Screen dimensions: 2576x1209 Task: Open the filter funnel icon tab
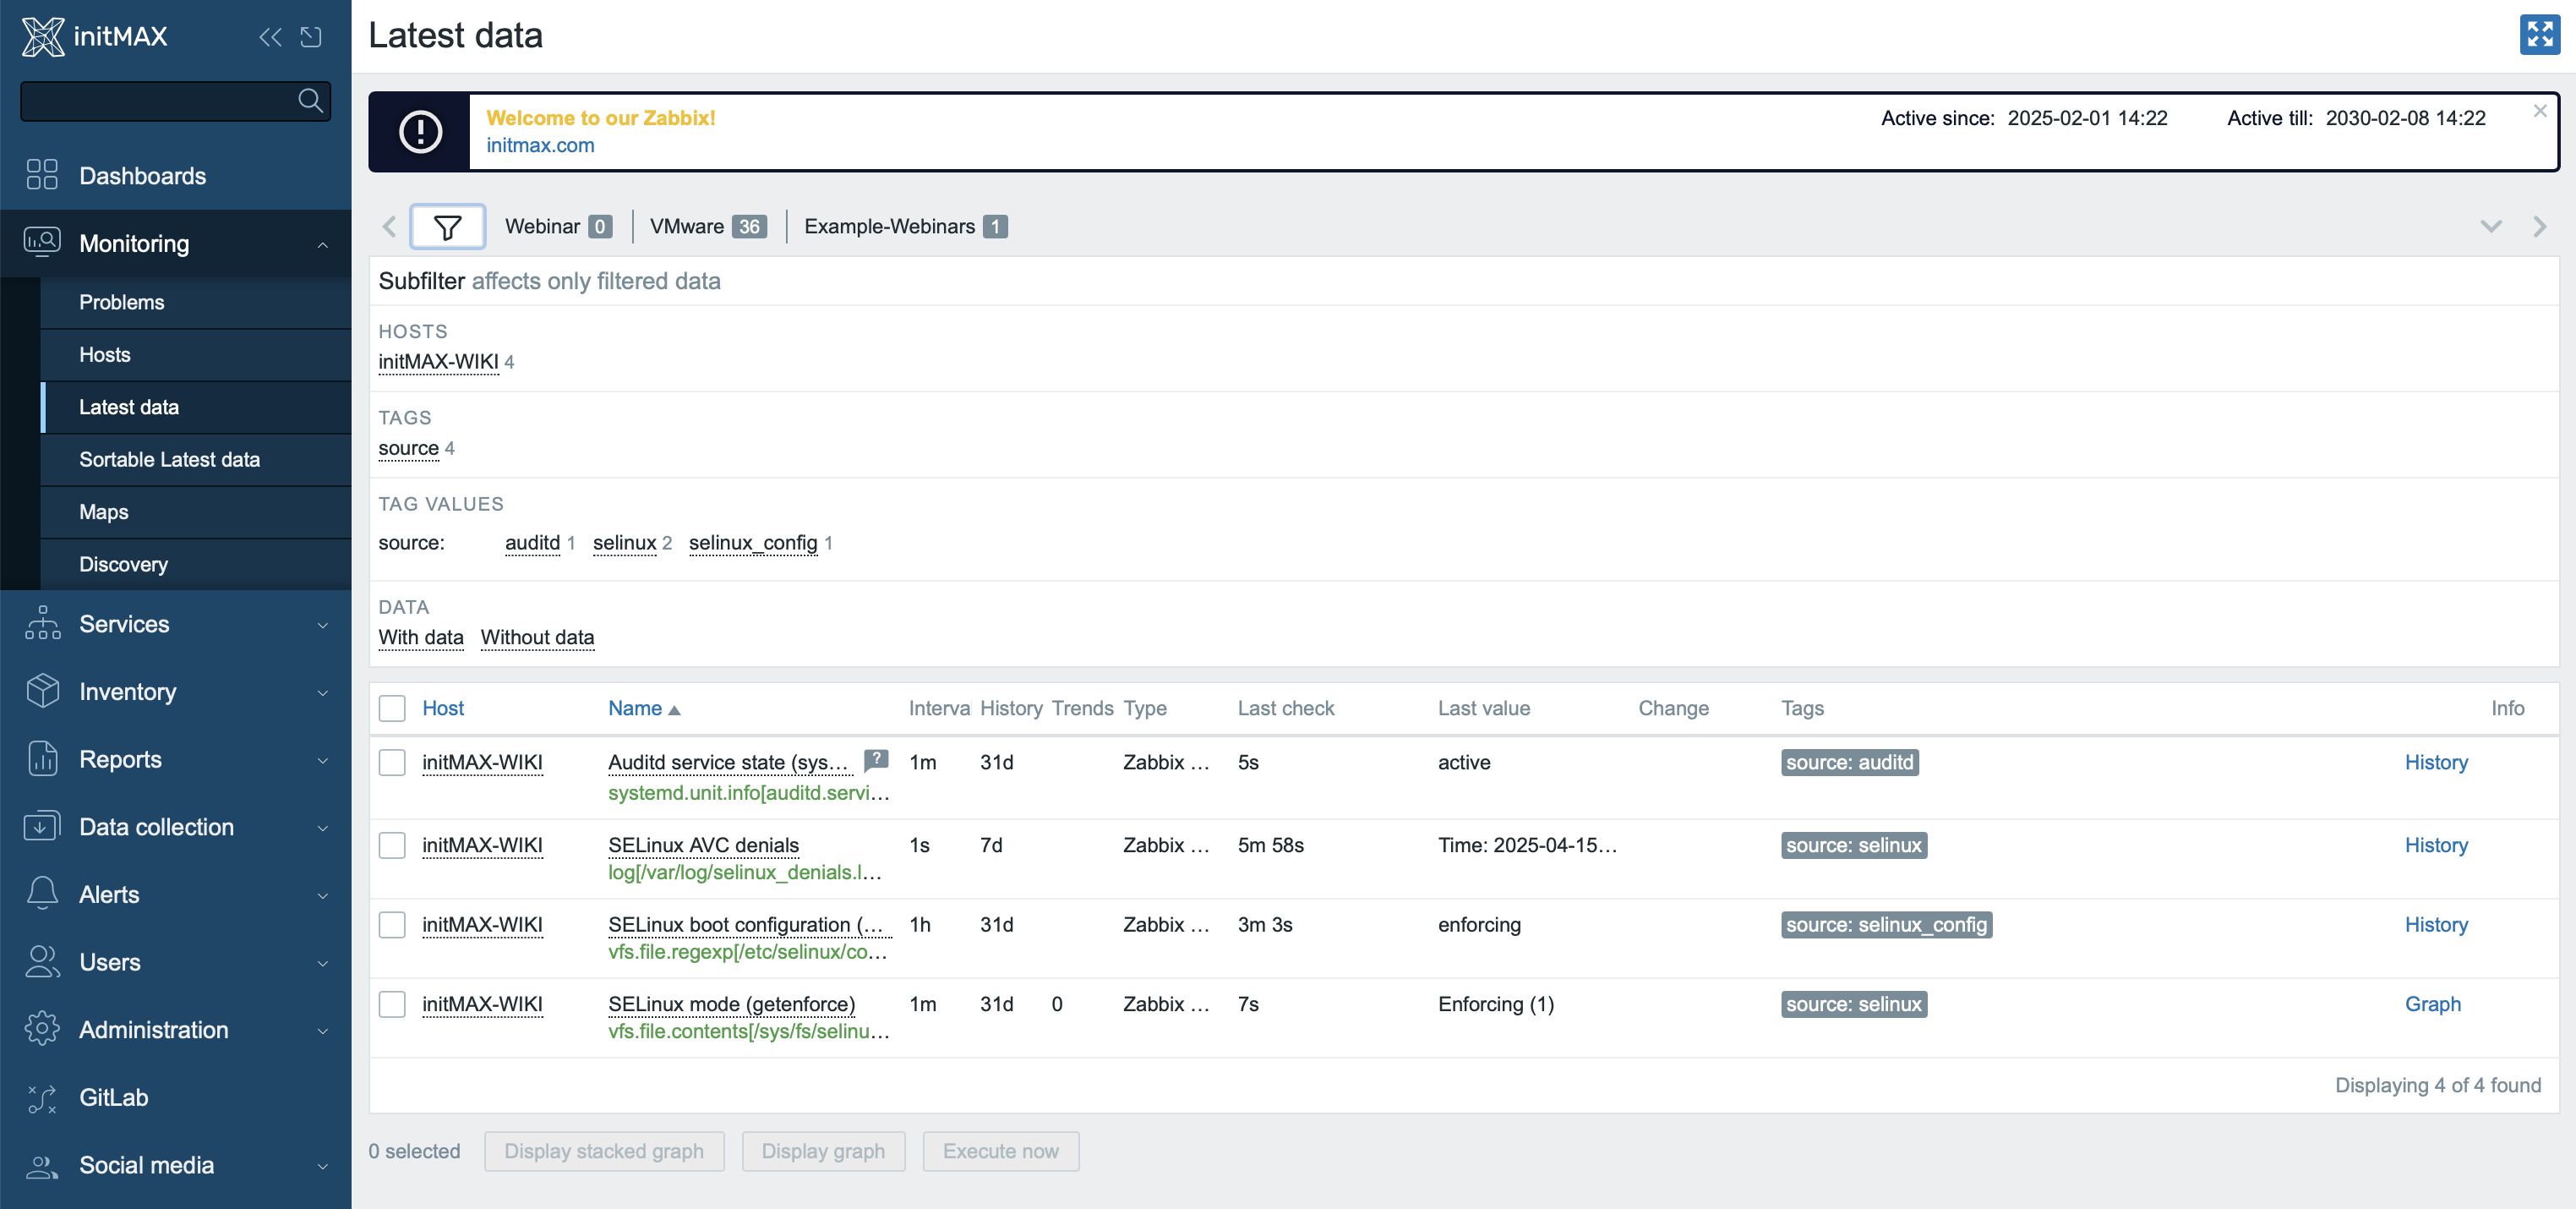pyautogui.click(x=447, y=227)
